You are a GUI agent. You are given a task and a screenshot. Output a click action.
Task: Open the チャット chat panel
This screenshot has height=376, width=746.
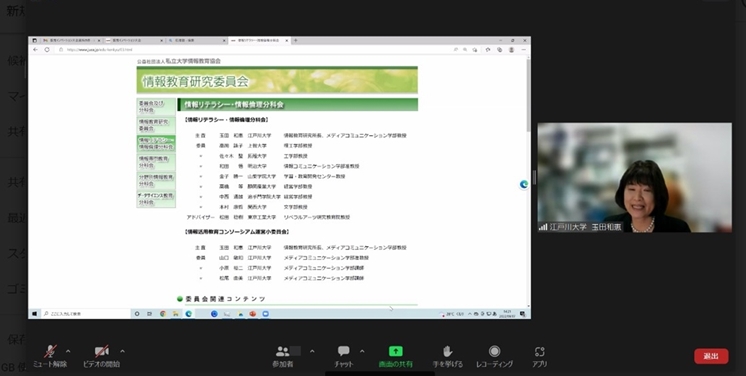pos(344,356)
